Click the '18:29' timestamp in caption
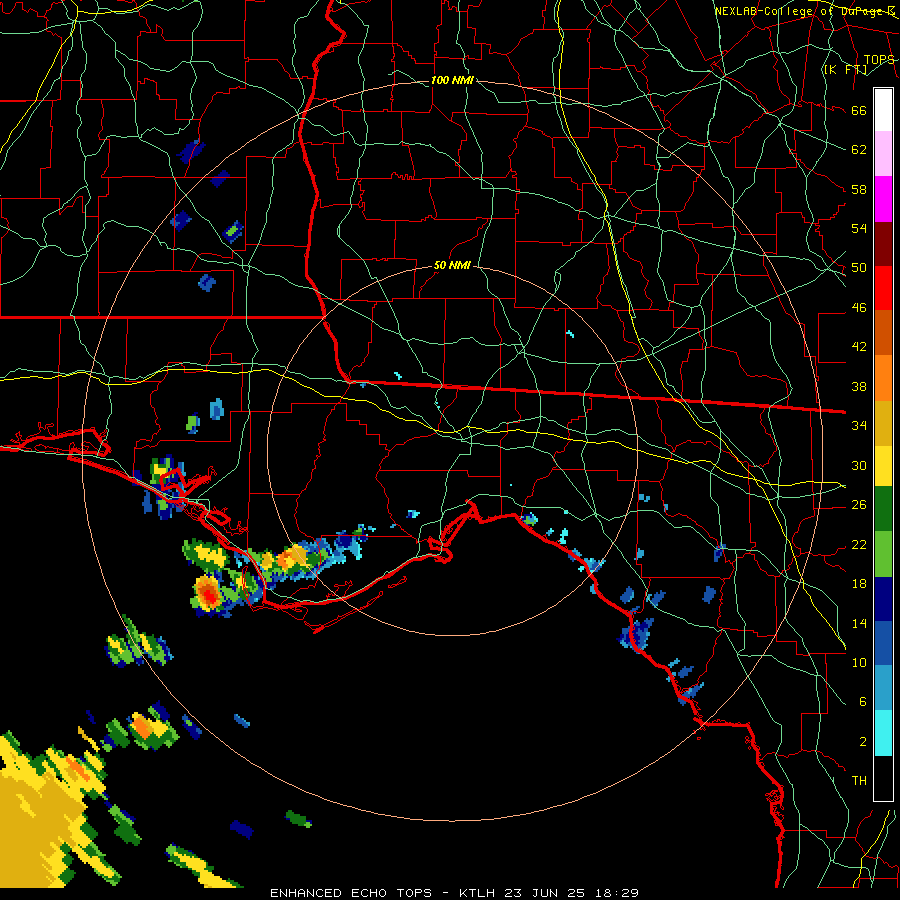 [x=616, y=893]
